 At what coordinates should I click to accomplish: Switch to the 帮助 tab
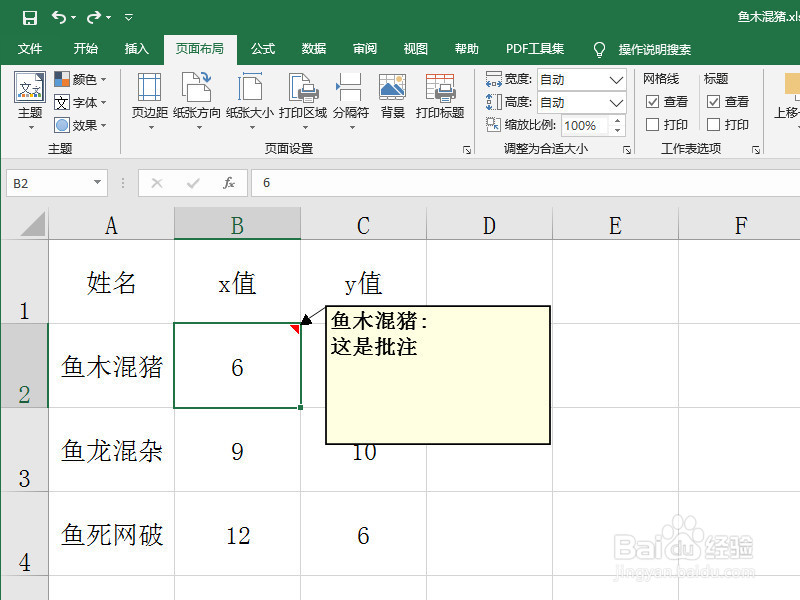[467, 48]
